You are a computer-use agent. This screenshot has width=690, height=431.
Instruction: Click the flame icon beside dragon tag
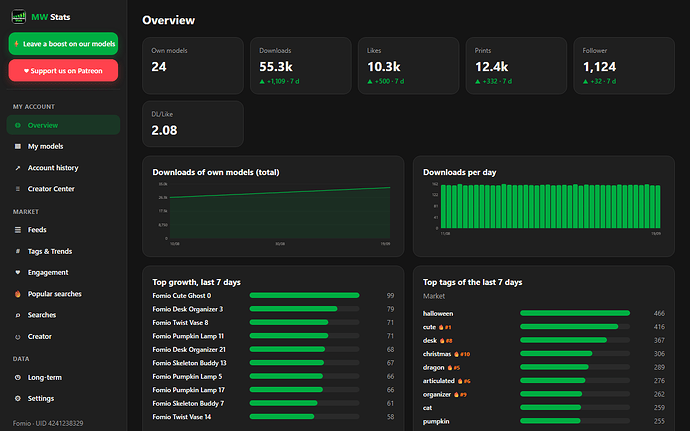click(450, 368)
